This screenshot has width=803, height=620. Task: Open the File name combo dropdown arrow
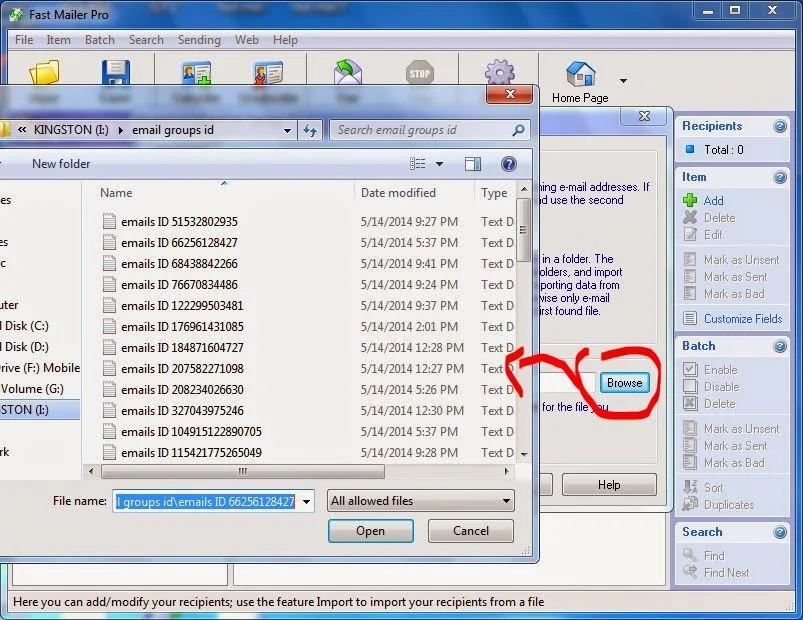click(x=306, y=501)
